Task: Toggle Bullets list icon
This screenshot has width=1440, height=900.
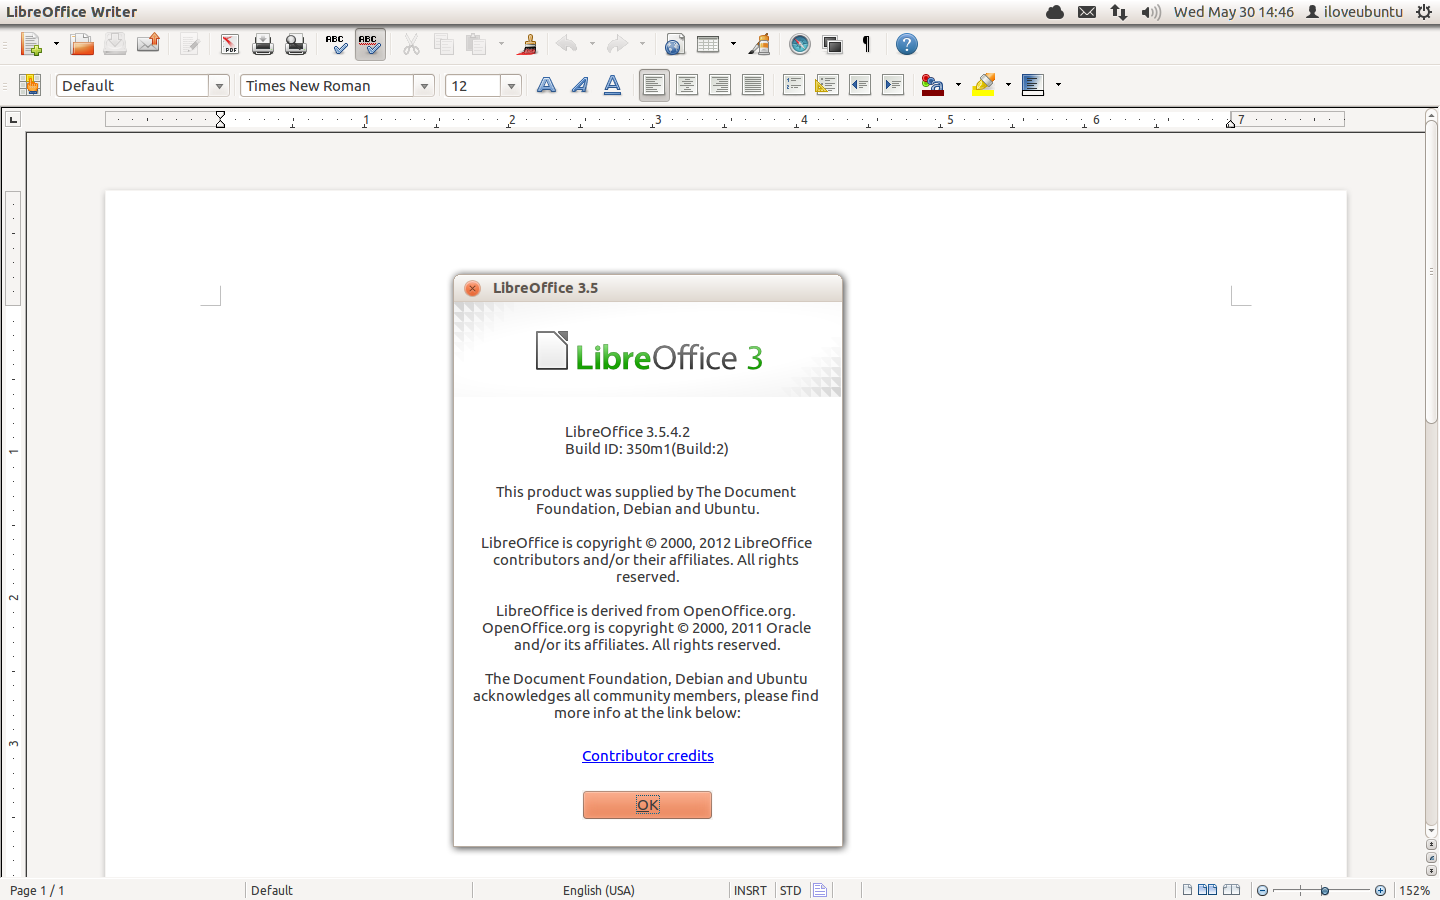Action: [827, 85]
